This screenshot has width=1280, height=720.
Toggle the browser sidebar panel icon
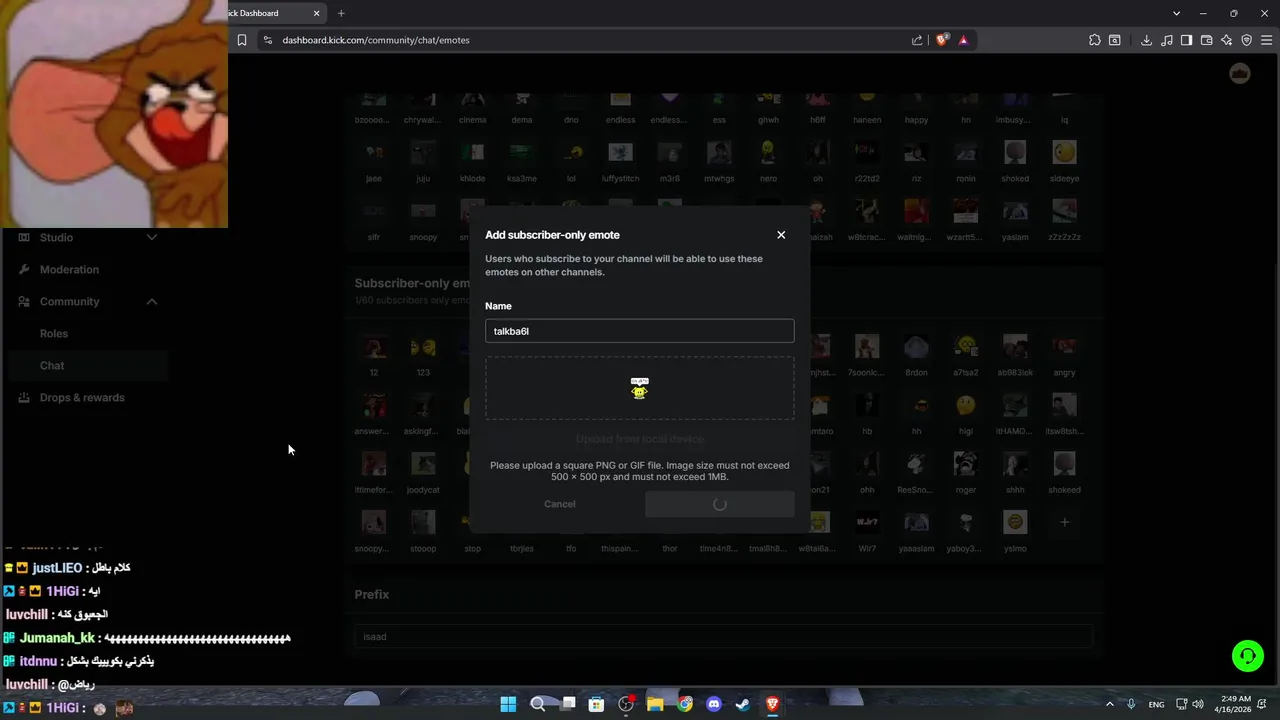[1186, 40]
